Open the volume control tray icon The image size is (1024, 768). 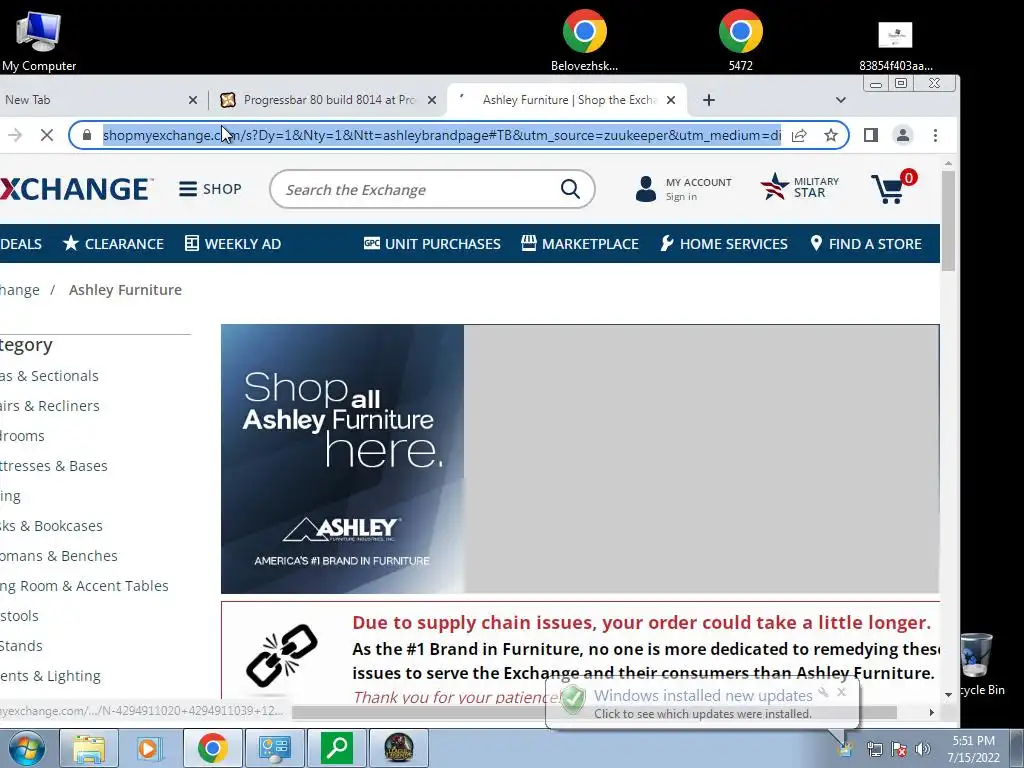[x=923, y=749]
